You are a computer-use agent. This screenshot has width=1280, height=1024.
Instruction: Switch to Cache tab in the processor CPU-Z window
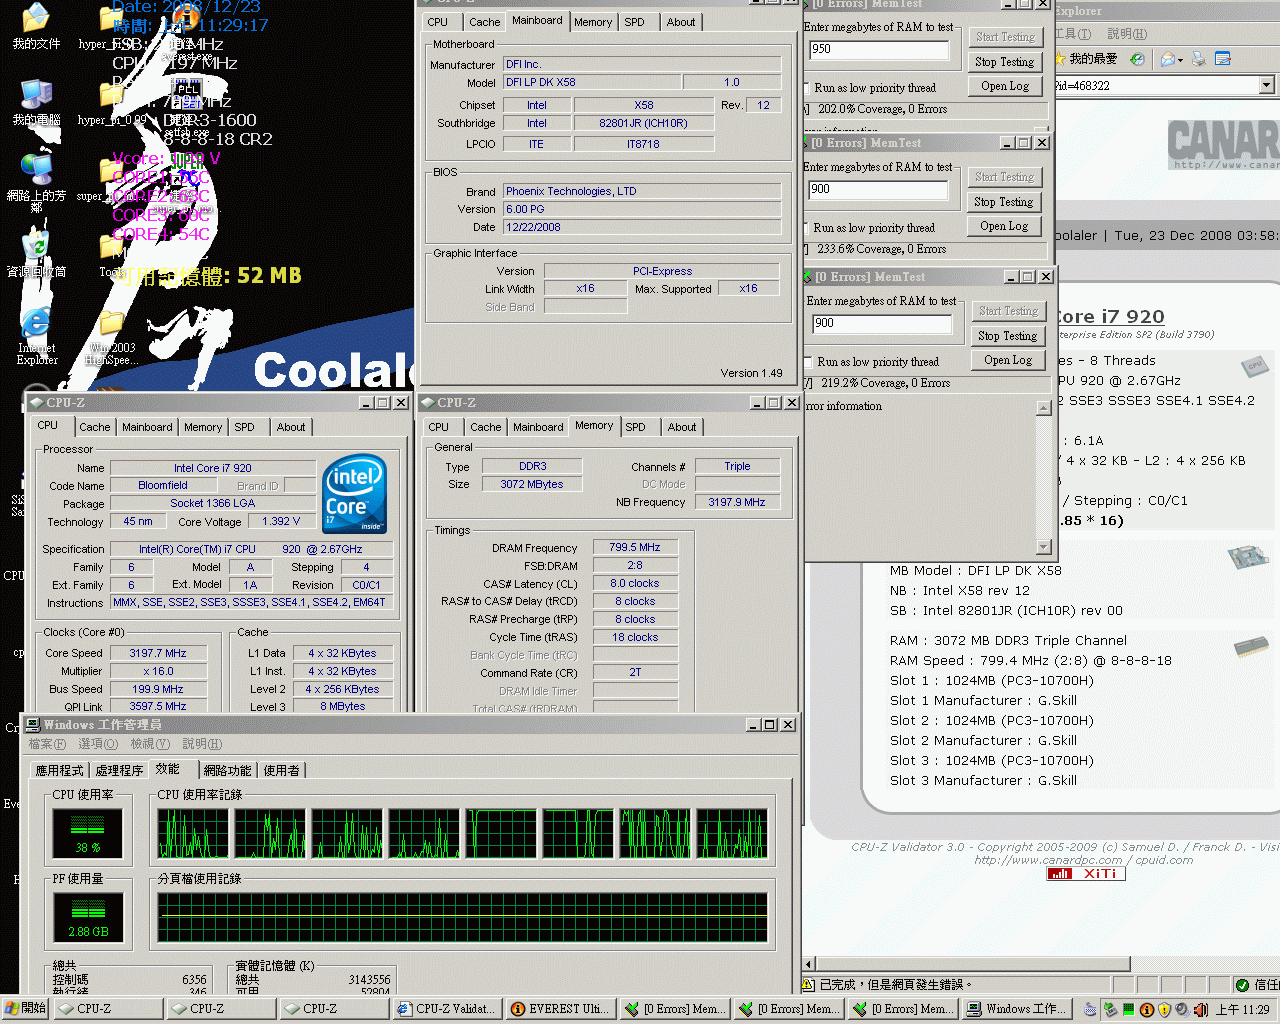[x=95, y=427]
